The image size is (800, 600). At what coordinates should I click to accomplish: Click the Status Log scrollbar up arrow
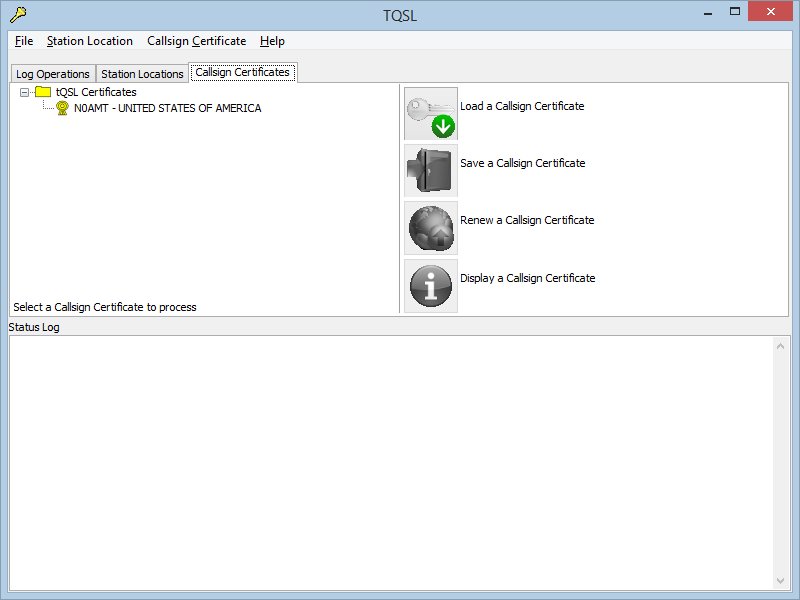pyautogui.click(x=780, y=346)
